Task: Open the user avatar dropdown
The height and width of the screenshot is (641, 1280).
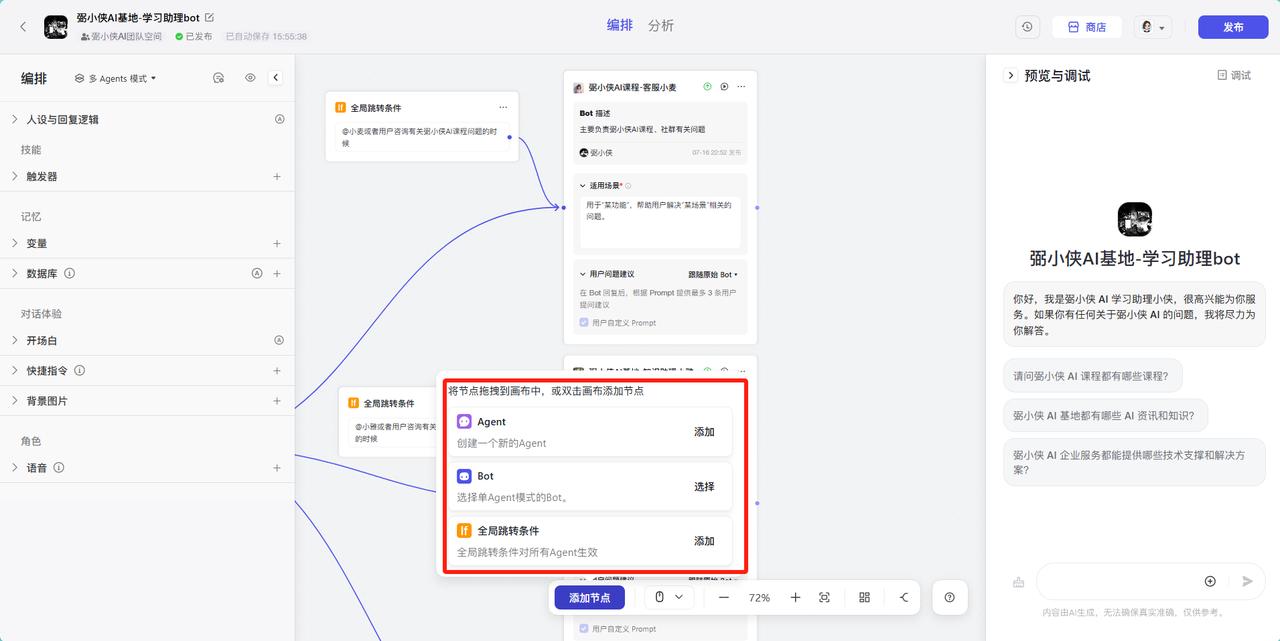Action: pyautogui.click(x=1152, y=27)
